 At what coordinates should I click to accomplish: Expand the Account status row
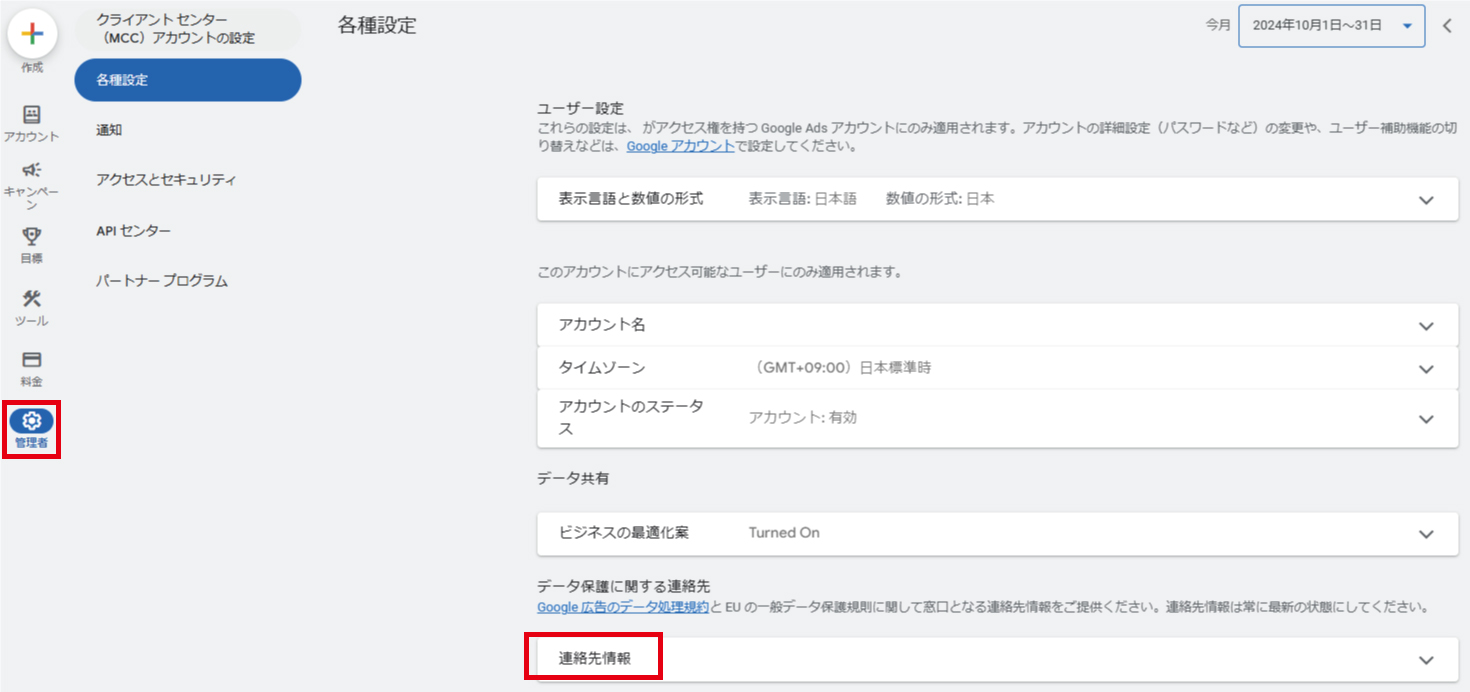pyautogui.click(x=1426, y=419)
